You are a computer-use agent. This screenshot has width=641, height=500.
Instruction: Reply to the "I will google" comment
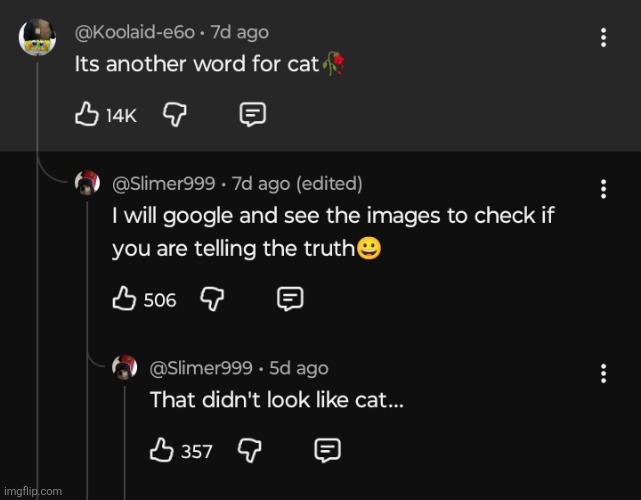[x=290, y=299]
